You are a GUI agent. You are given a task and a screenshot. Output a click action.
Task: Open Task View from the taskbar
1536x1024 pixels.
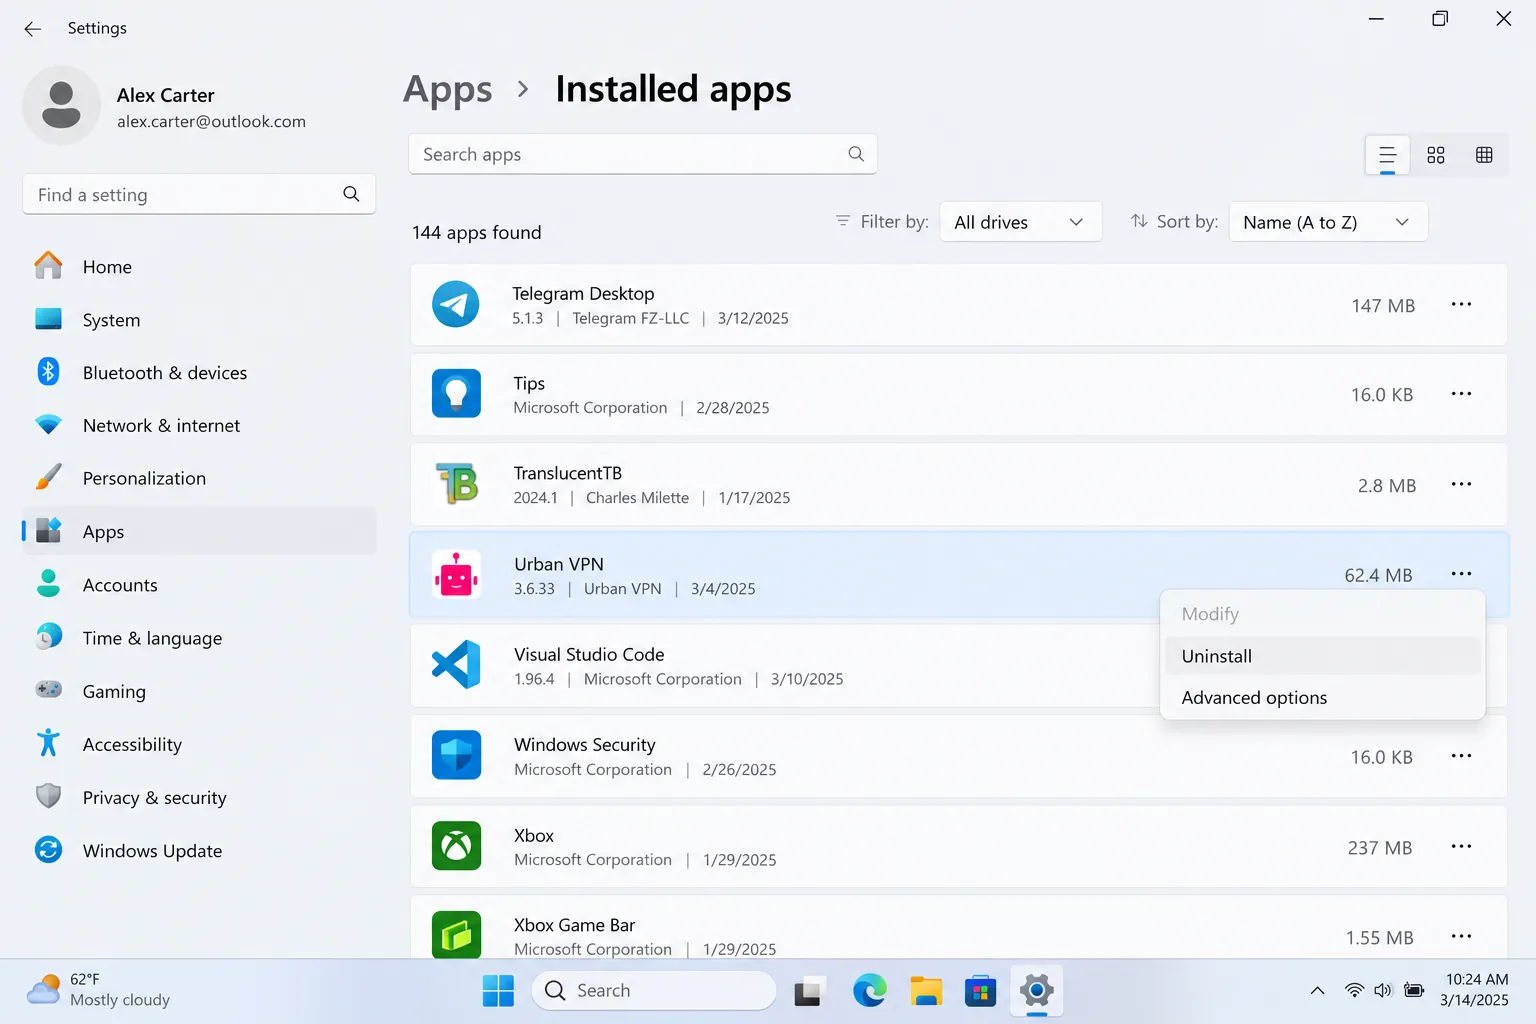coord(810,991)
